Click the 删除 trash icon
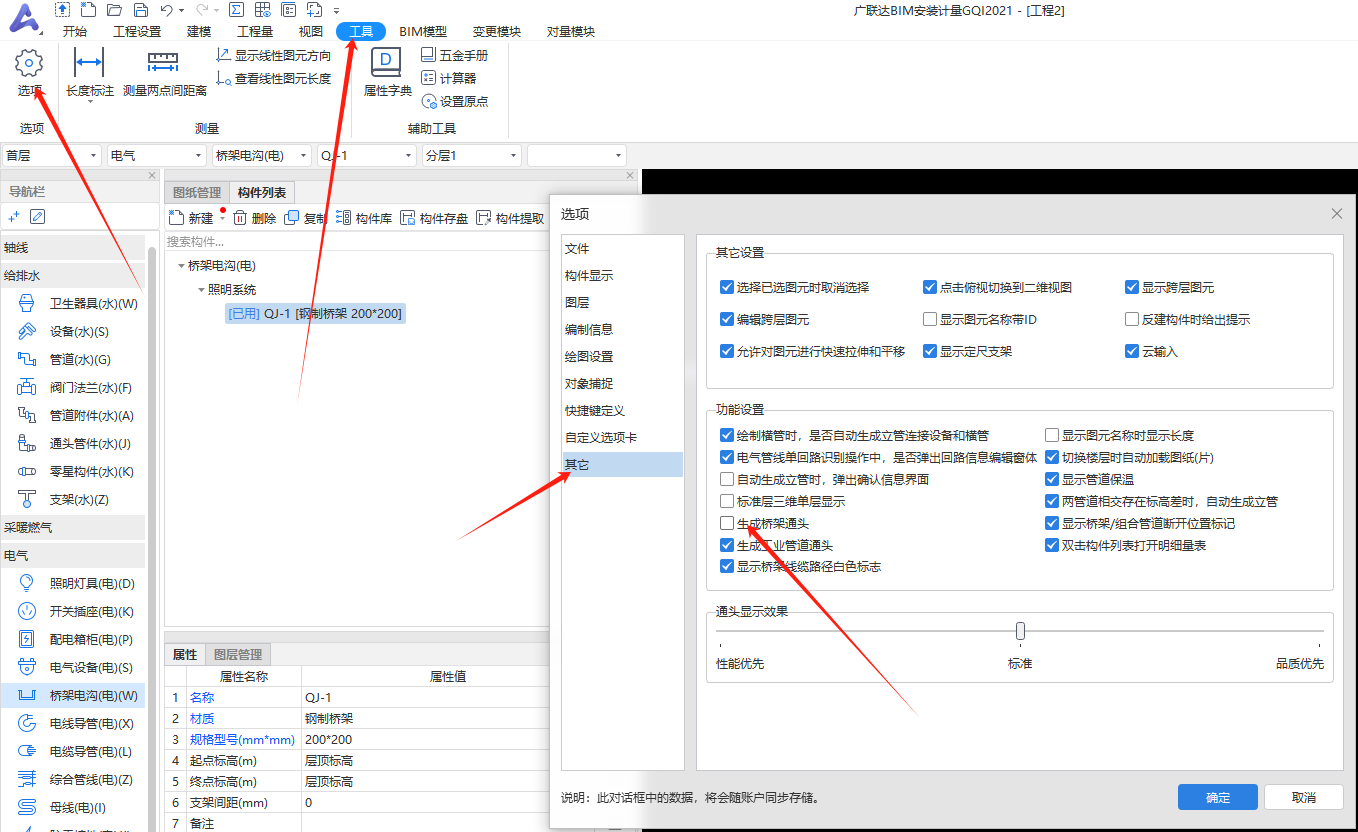 (240, 218)
